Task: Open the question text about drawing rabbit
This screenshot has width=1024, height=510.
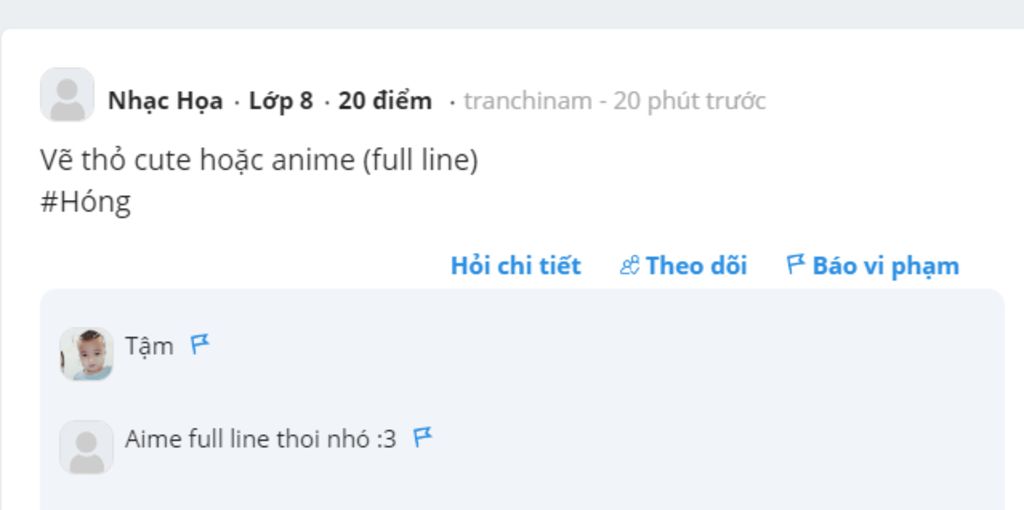Action: click(x=259, y=160)
